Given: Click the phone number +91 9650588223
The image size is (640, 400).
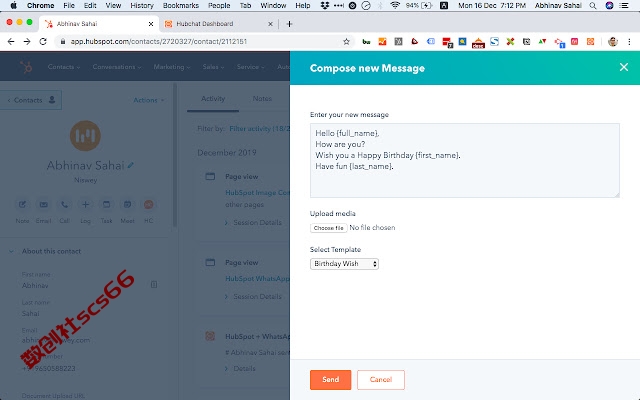Looking at the screenshot, I should click(x=49, y=369).
